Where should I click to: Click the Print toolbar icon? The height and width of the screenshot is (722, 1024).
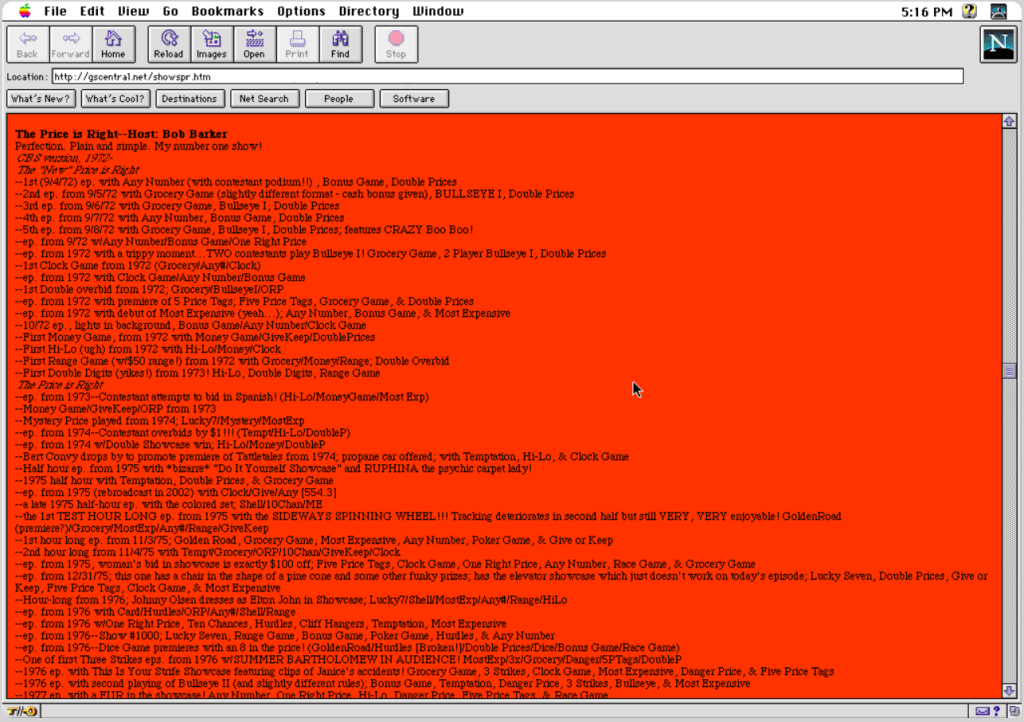coord(297,43)
